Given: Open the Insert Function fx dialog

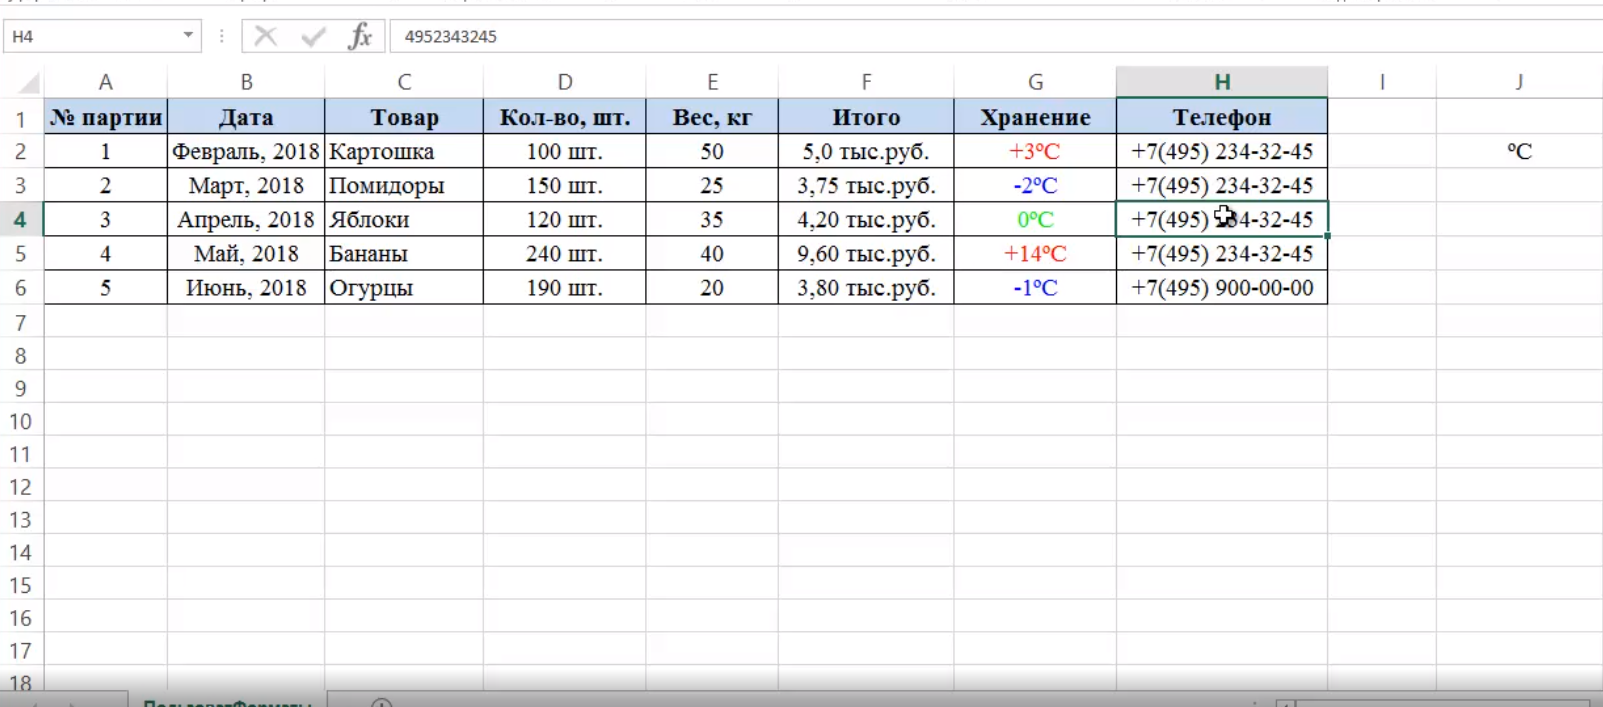Looking at the screenshot, I should point(360,36).
